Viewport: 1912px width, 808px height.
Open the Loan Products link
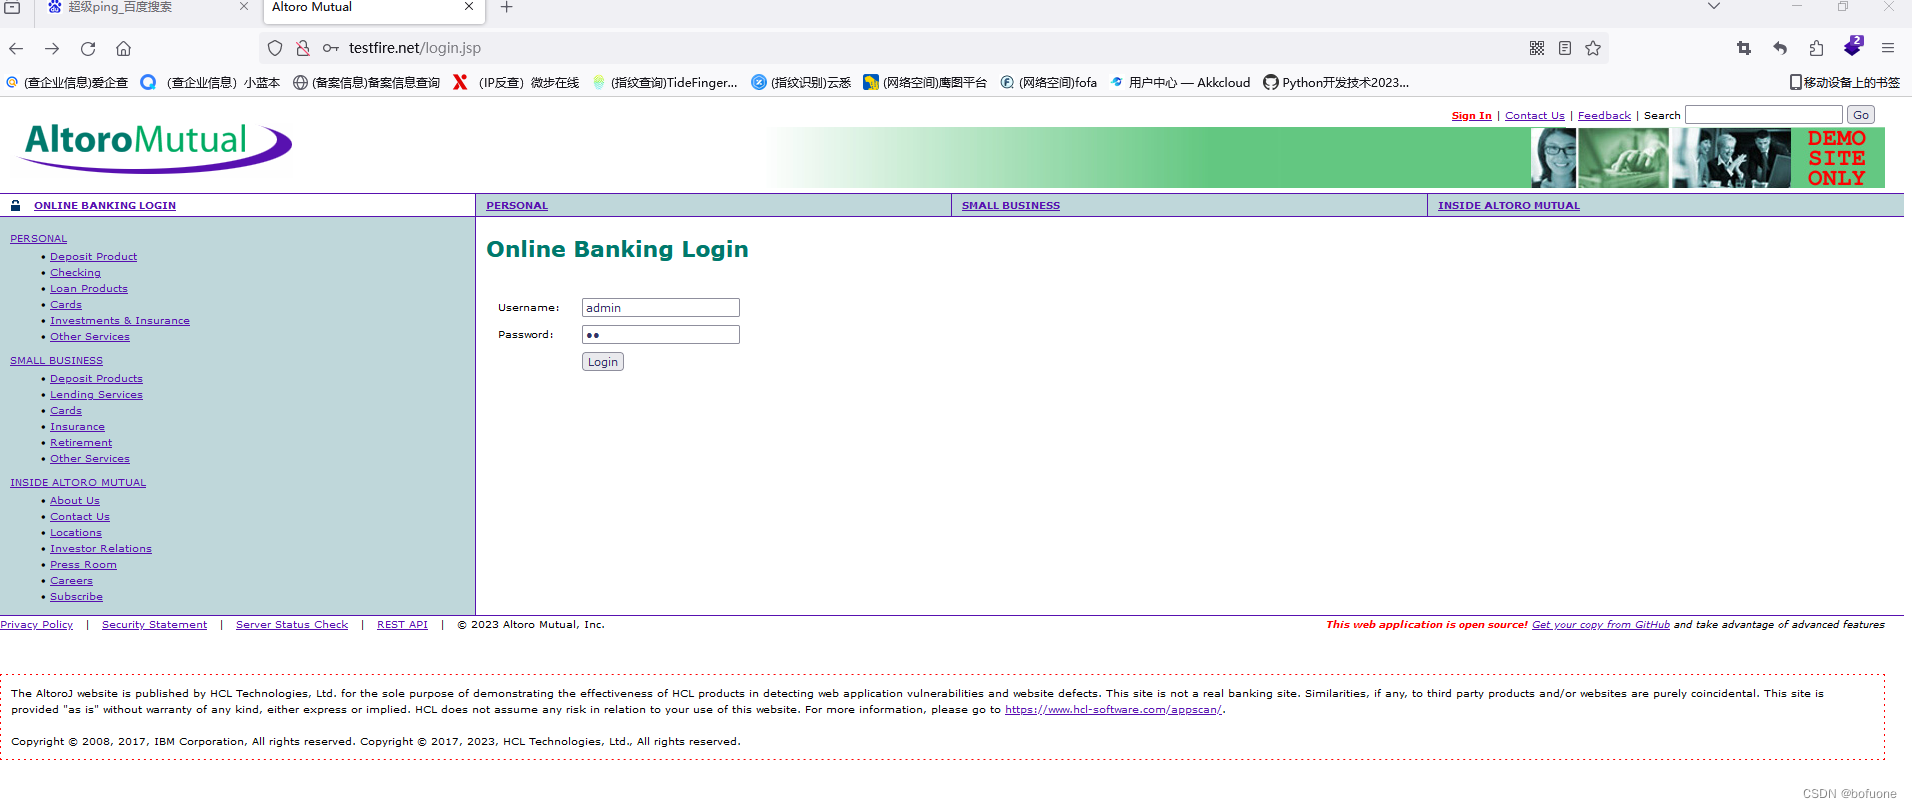[x=89, y=289]
